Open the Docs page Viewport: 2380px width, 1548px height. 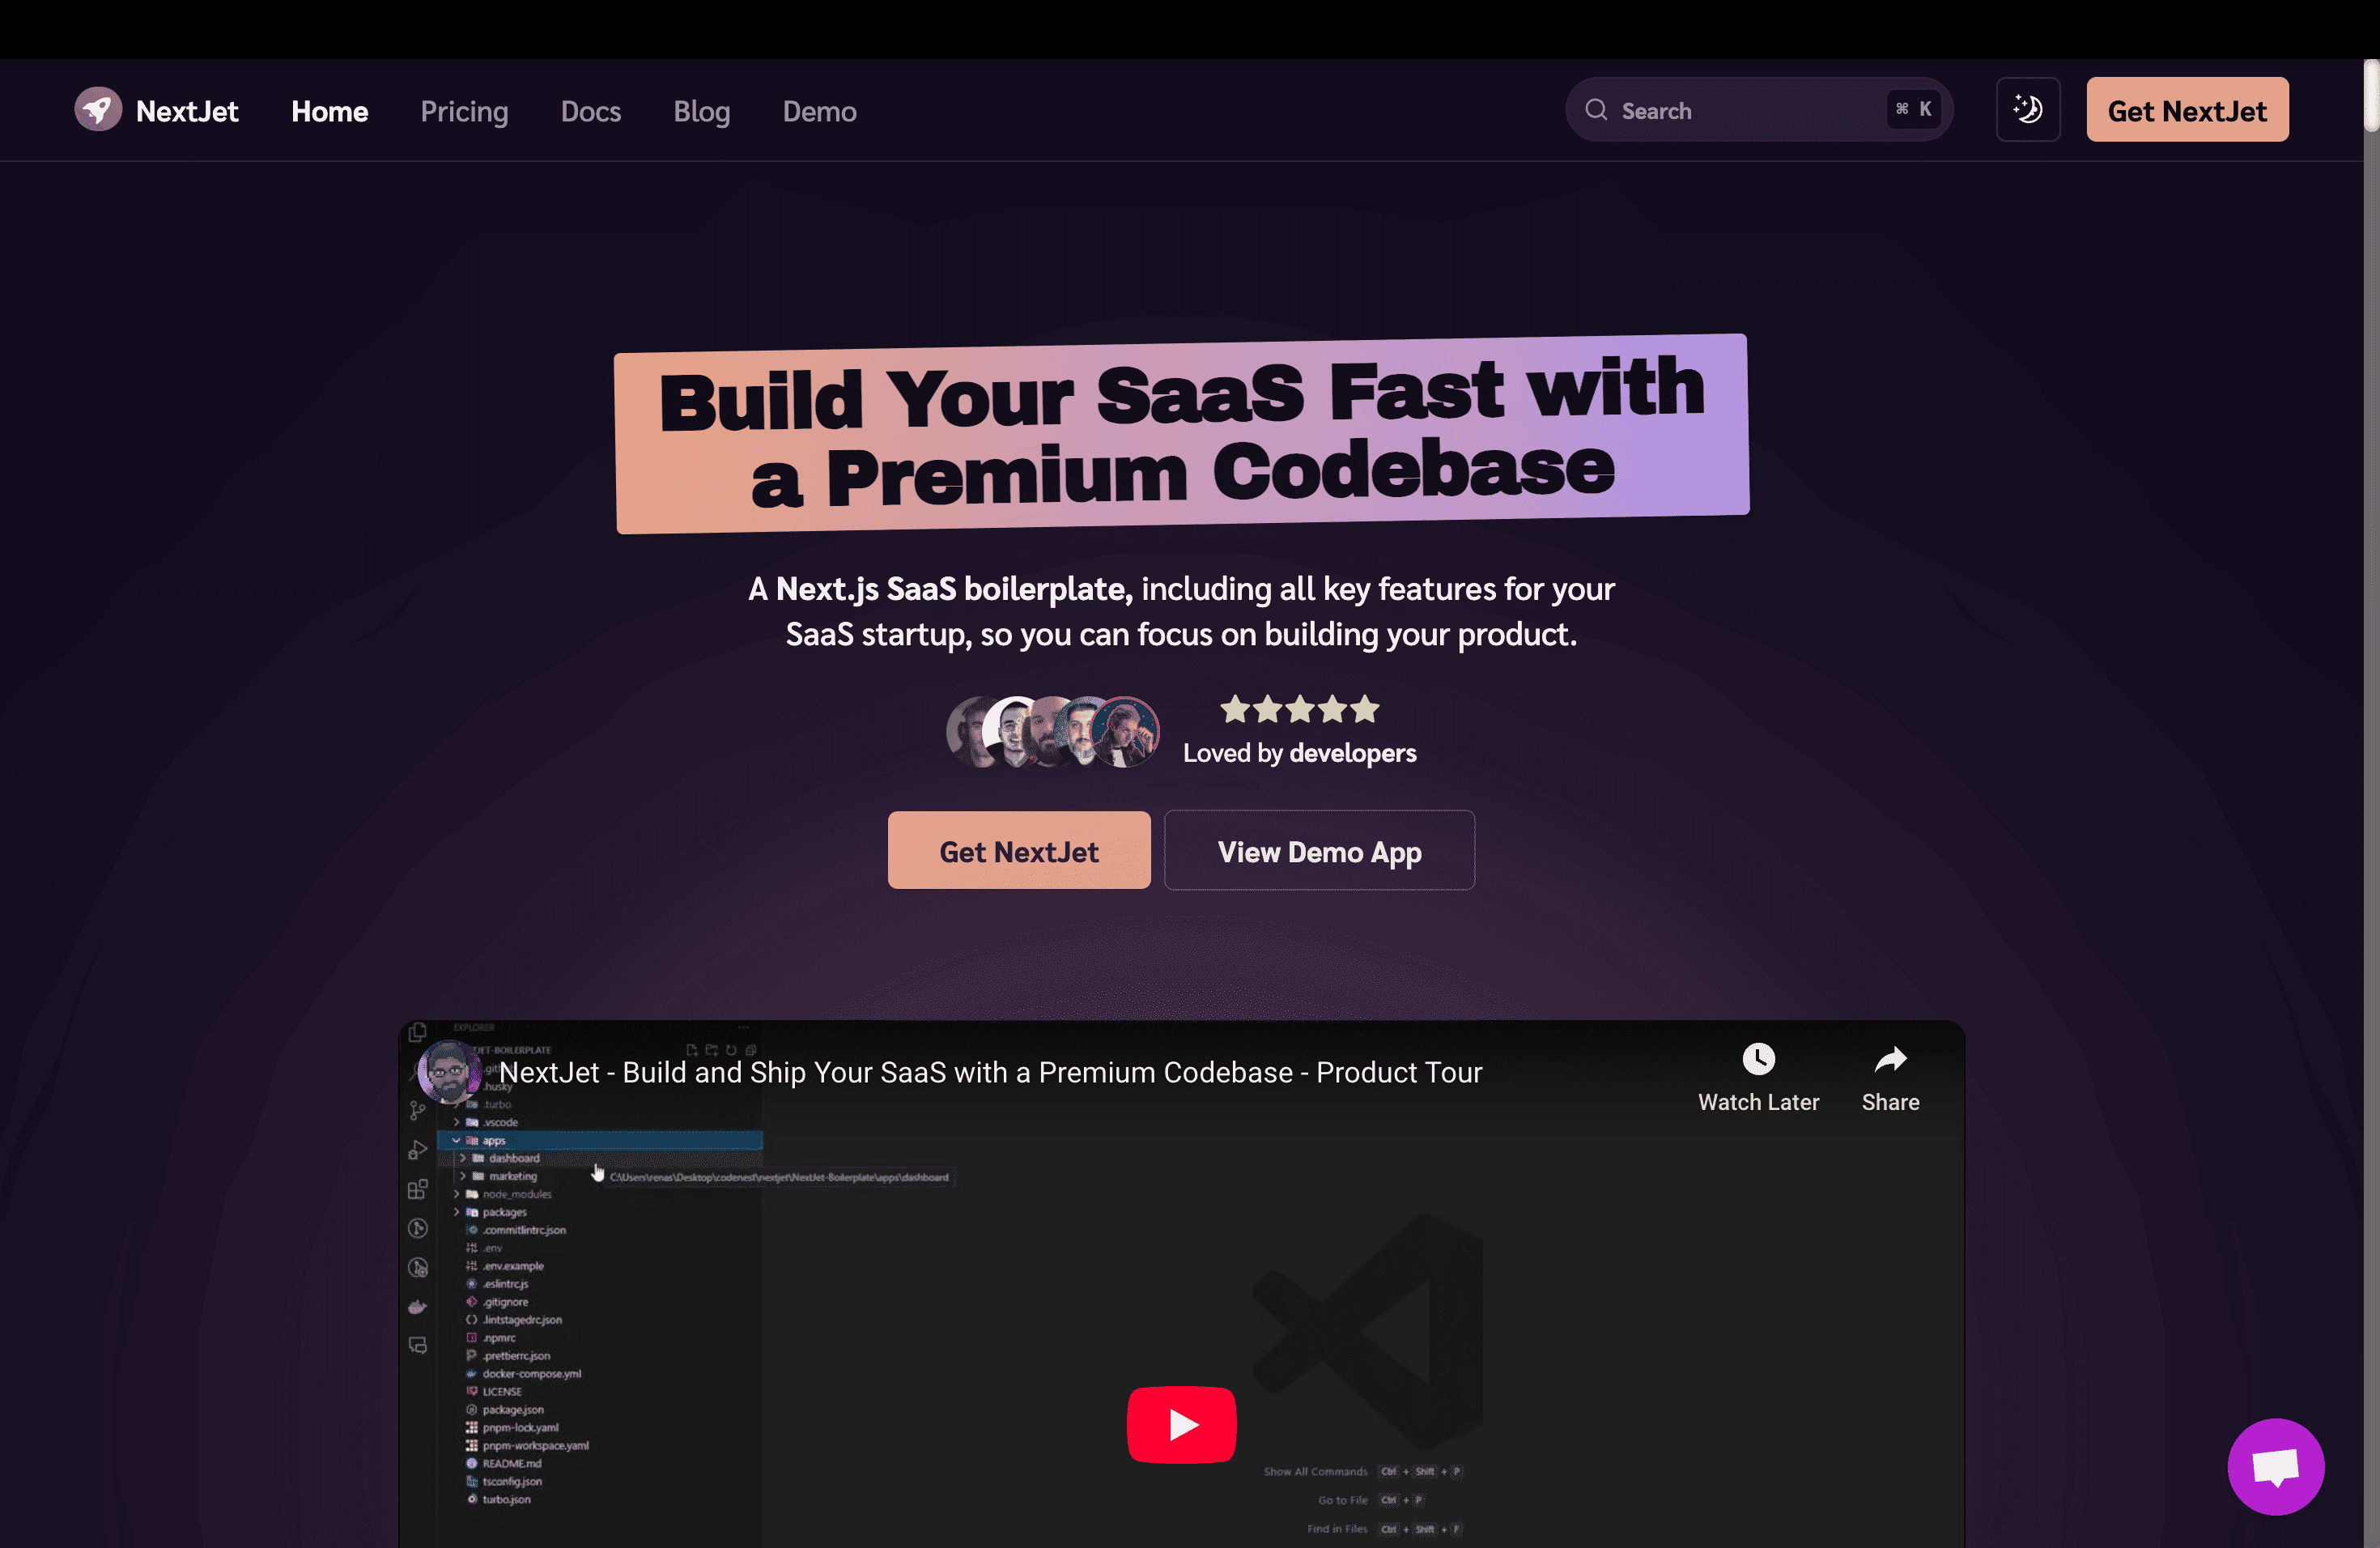click(591, 111)
